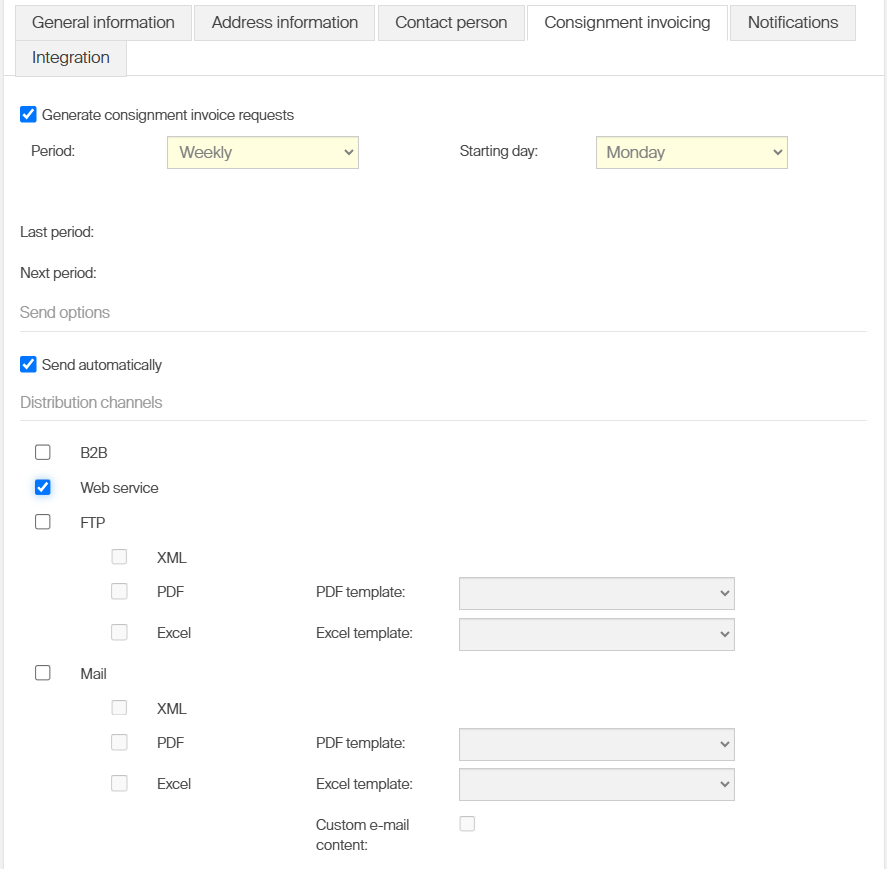Go to the Contact person tab
887x869 pixels.
point(451,23)
